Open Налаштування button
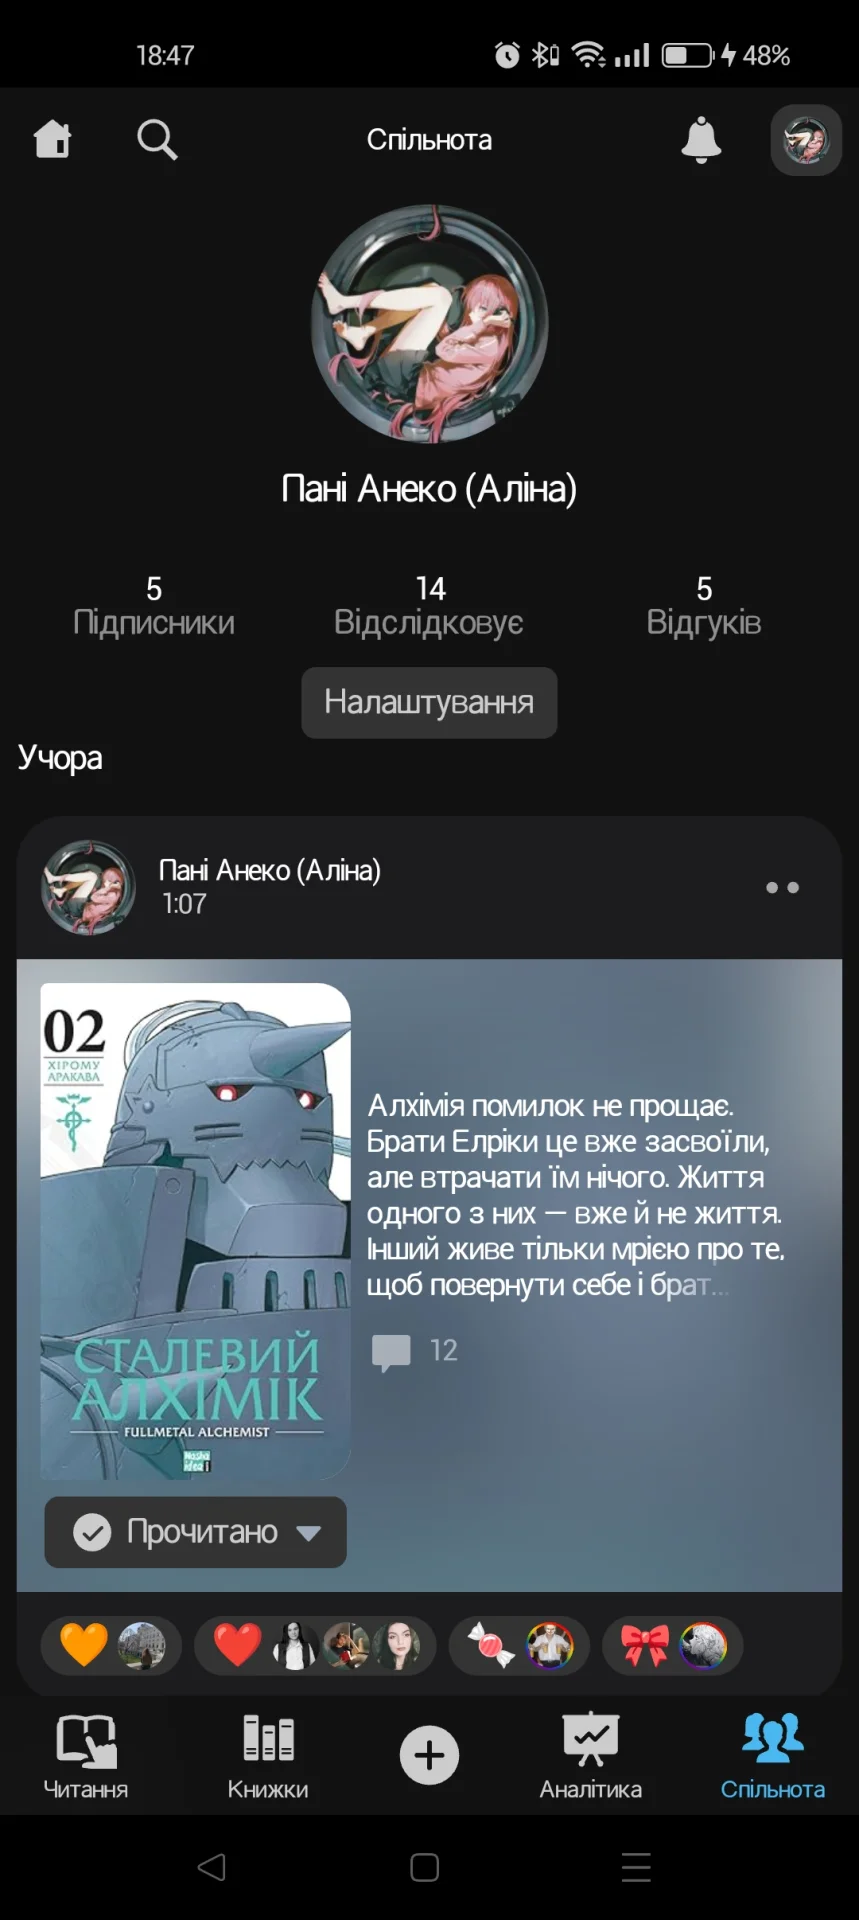Image resolution: width=859 pixels, height=1920 pixels. tap(429, 703)
